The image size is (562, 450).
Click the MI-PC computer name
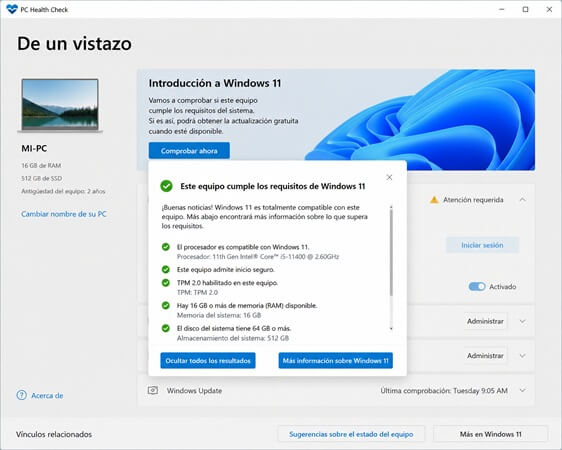click(x=34, y=148)
